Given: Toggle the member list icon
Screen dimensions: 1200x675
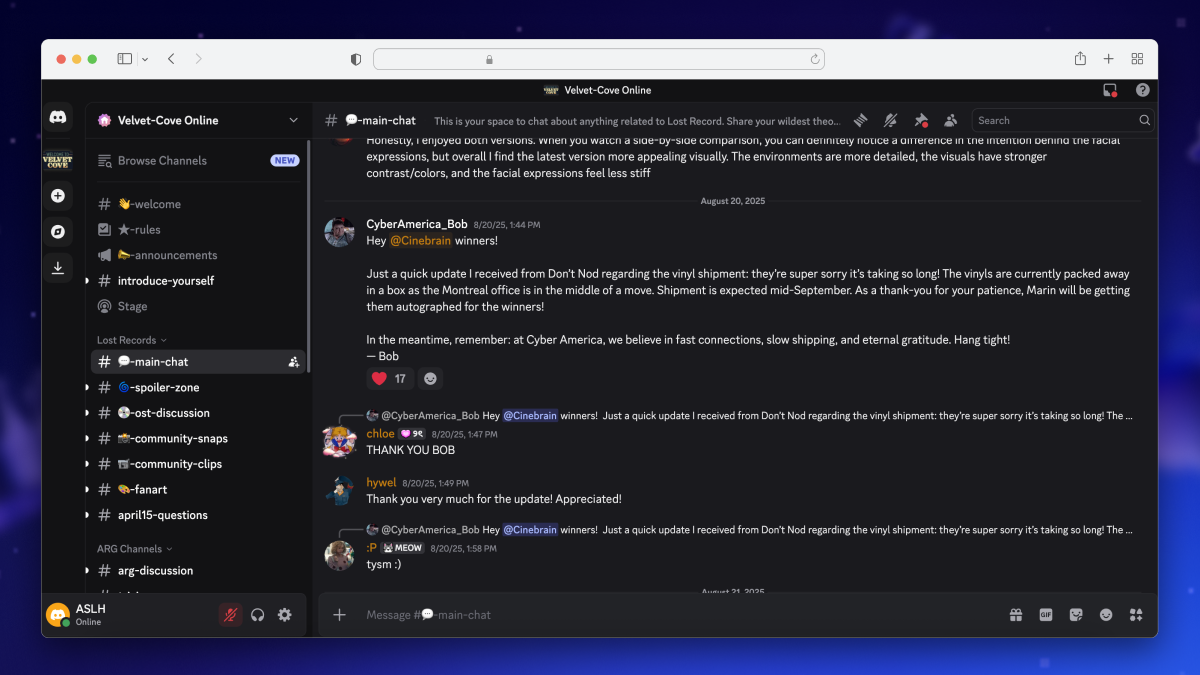Looking at the screenshot, I should click(951, 120).
